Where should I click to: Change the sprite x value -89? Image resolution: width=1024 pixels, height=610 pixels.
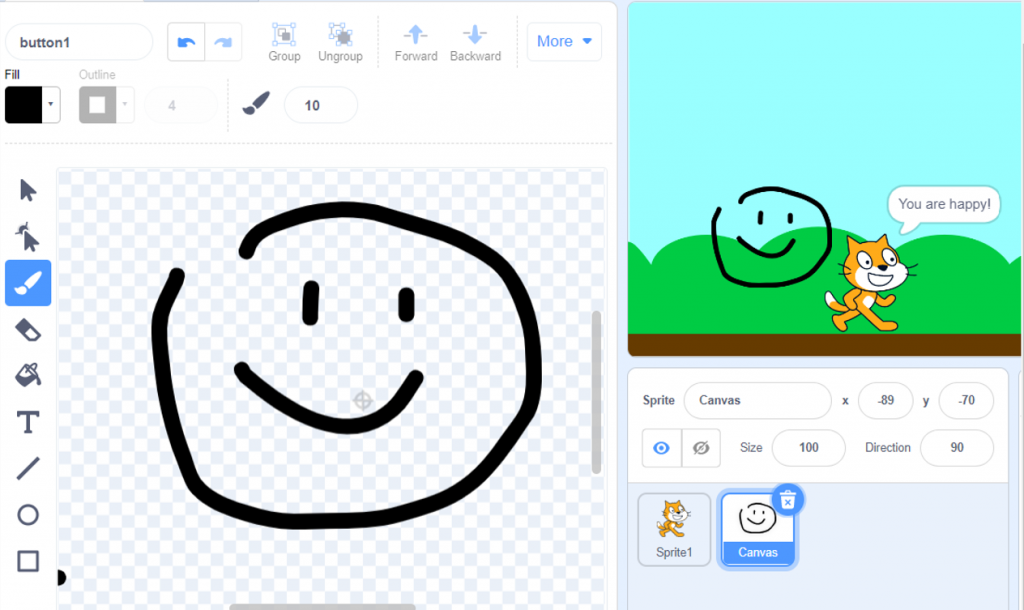pyautogui.click(x=886, y=400)
